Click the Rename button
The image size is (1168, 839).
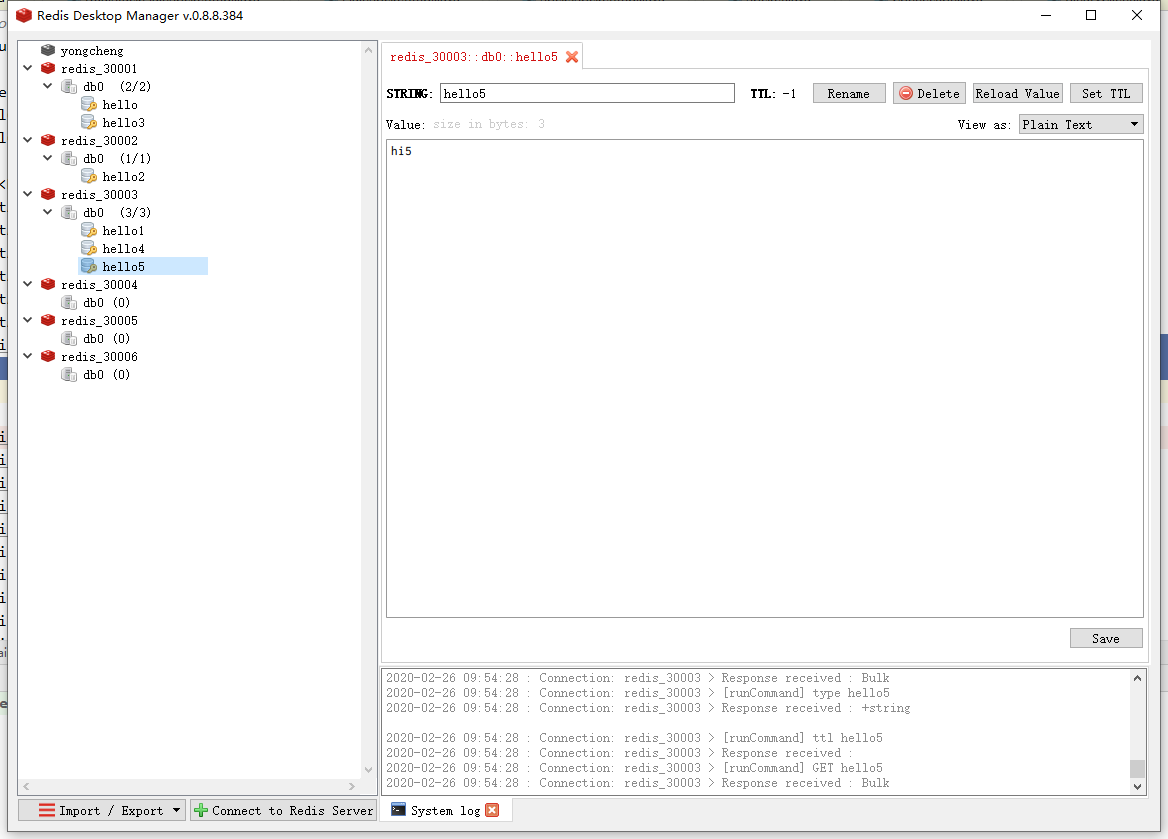click(x=848, y=93)
